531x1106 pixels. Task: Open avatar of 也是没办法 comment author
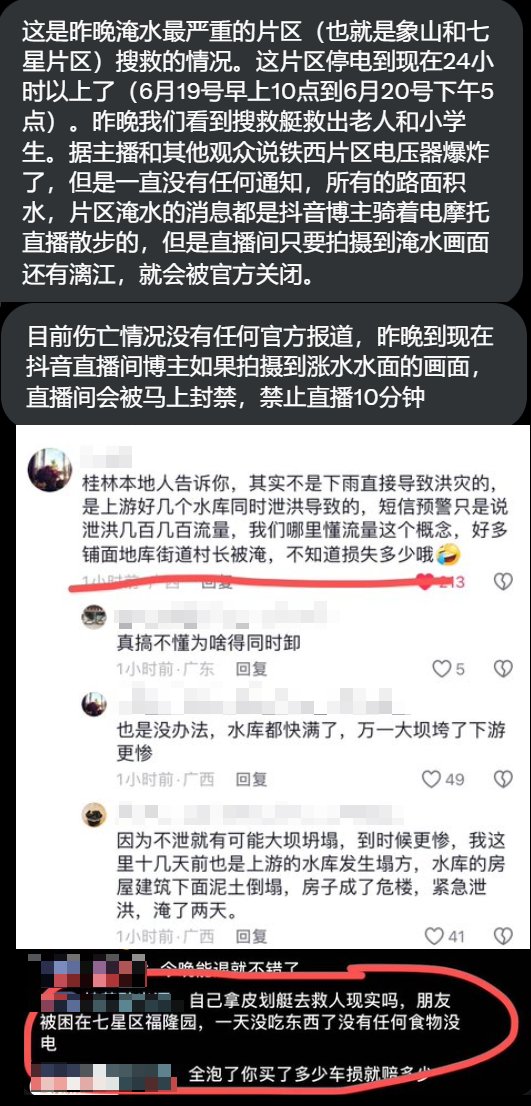point(94,704)
